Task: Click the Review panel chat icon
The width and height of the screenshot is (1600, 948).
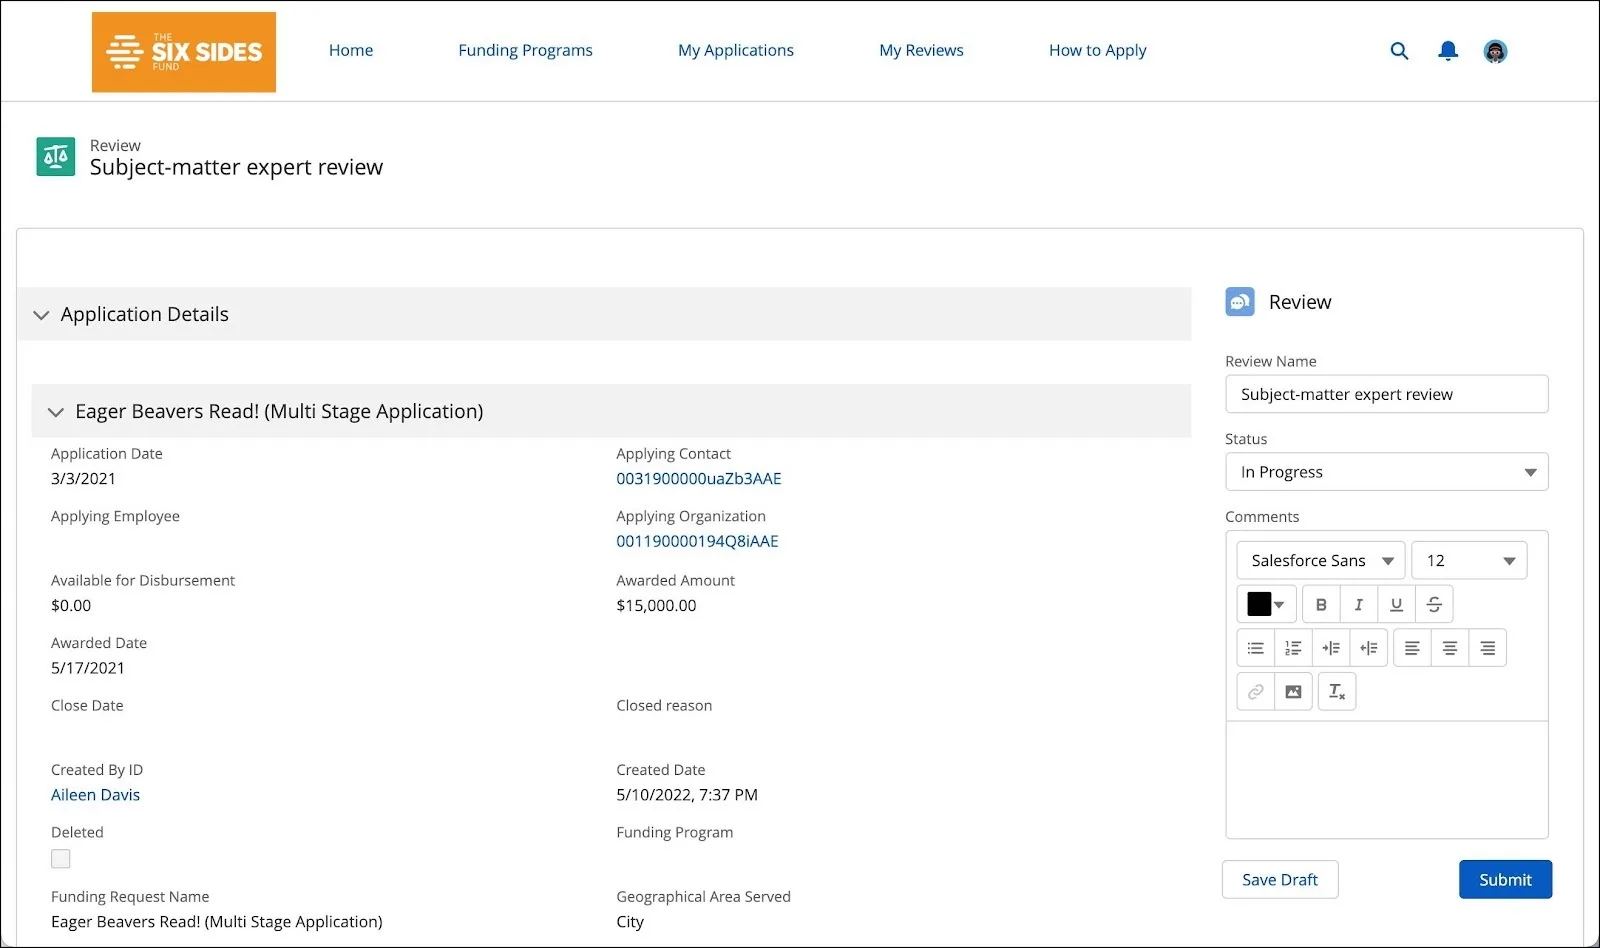Action: pyautogui.click(x=1240, y=302)
